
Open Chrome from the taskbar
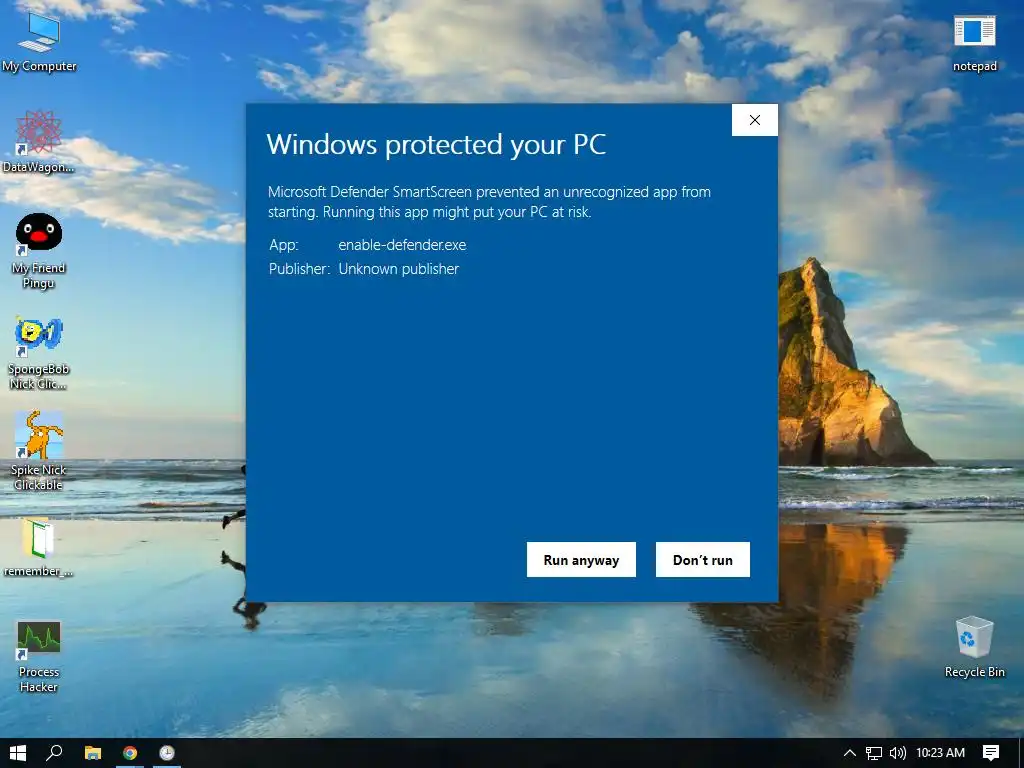[x=130, y=753]
